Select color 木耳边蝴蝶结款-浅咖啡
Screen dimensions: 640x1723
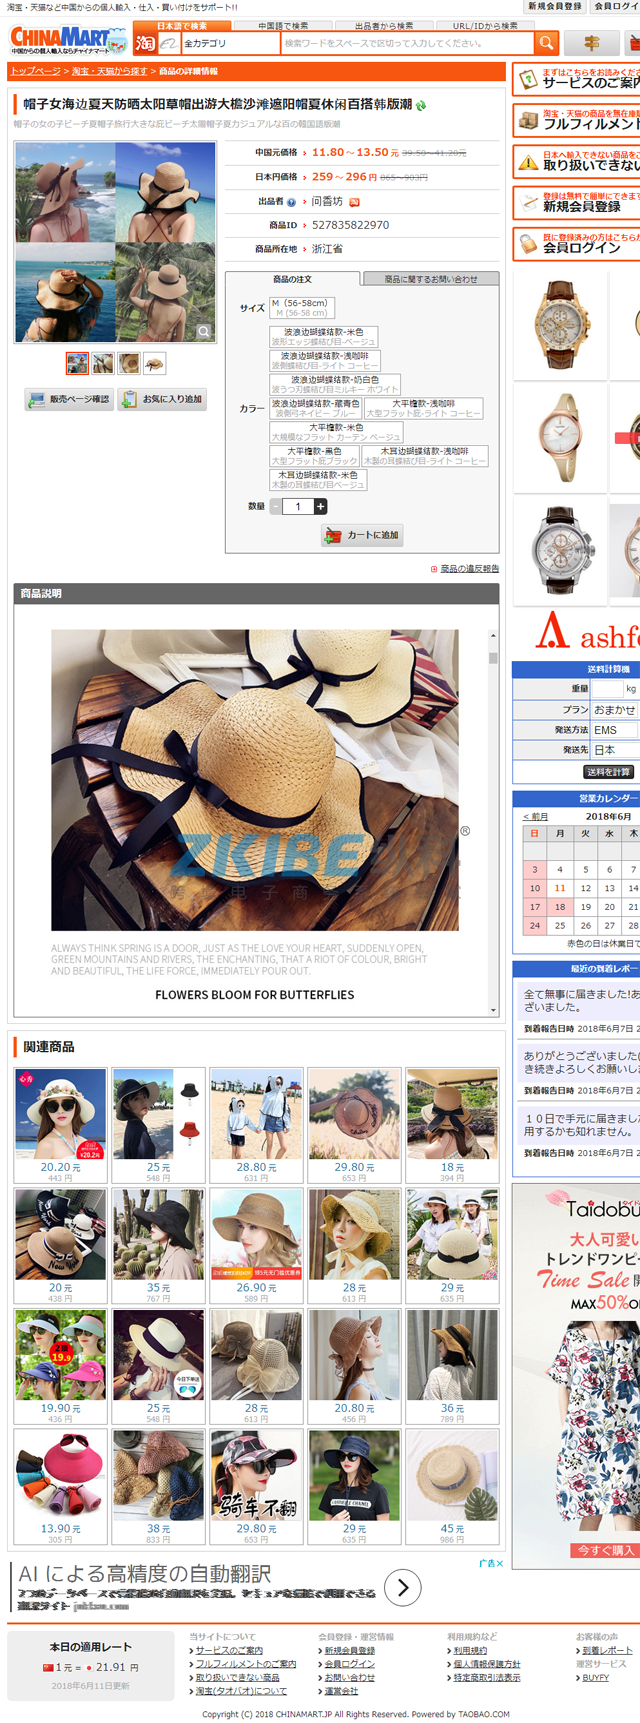[x=425, y=456]
